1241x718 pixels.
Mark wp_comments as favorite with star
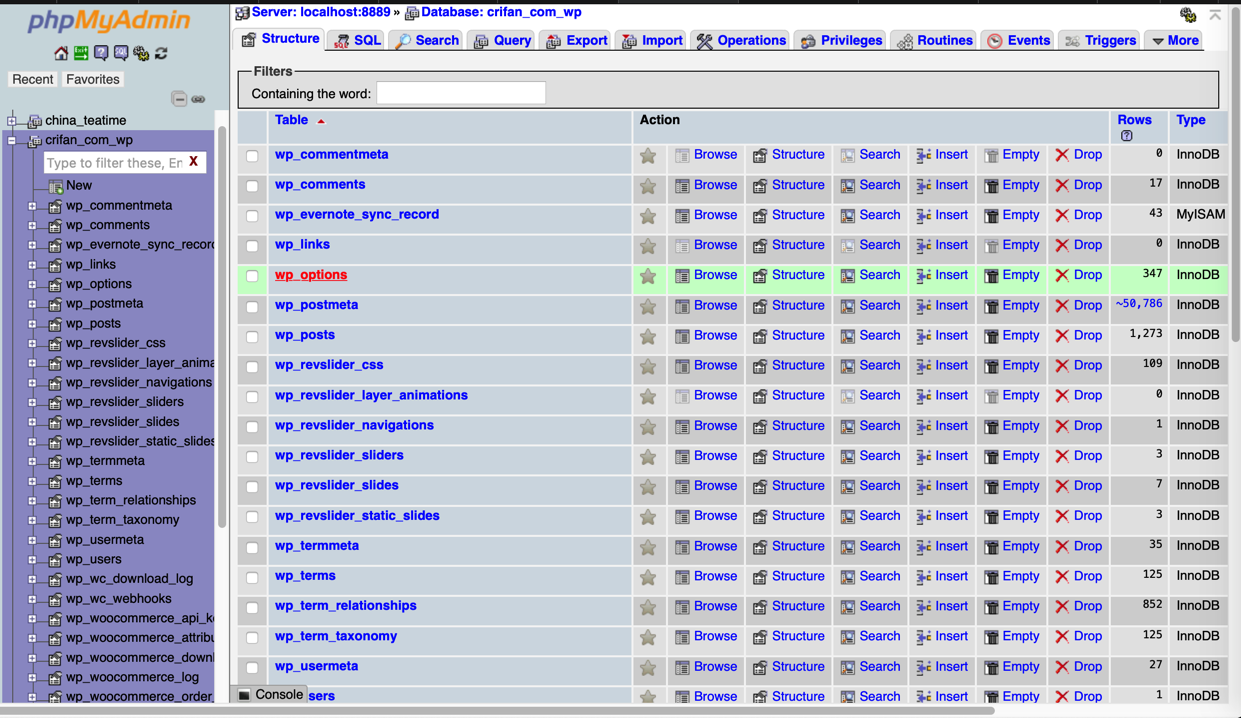[648, 186]
